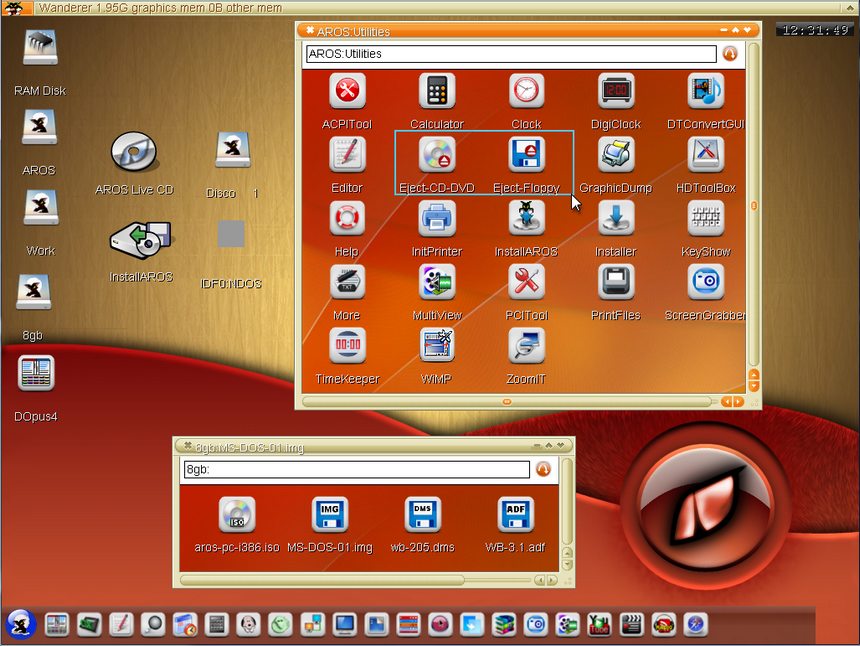Open the PCITool utility
Image resolution: width=860 pixels, height=646 pixels.
(527, 283)
